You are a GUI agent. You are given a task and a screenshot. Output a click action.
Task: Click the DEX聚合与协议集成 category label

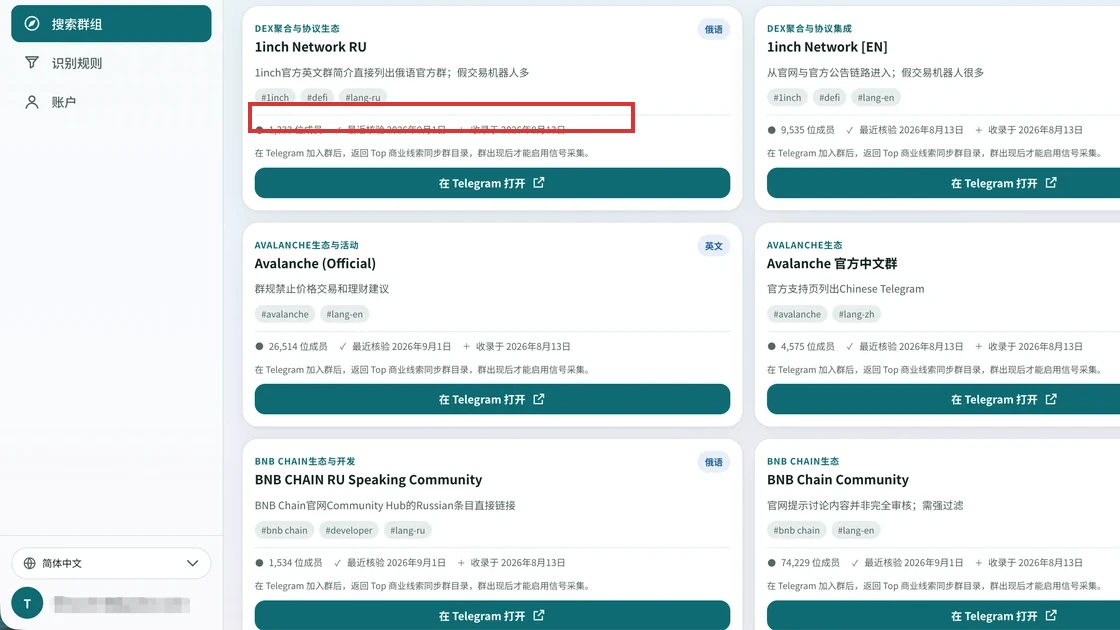click(x=809, y=29)
